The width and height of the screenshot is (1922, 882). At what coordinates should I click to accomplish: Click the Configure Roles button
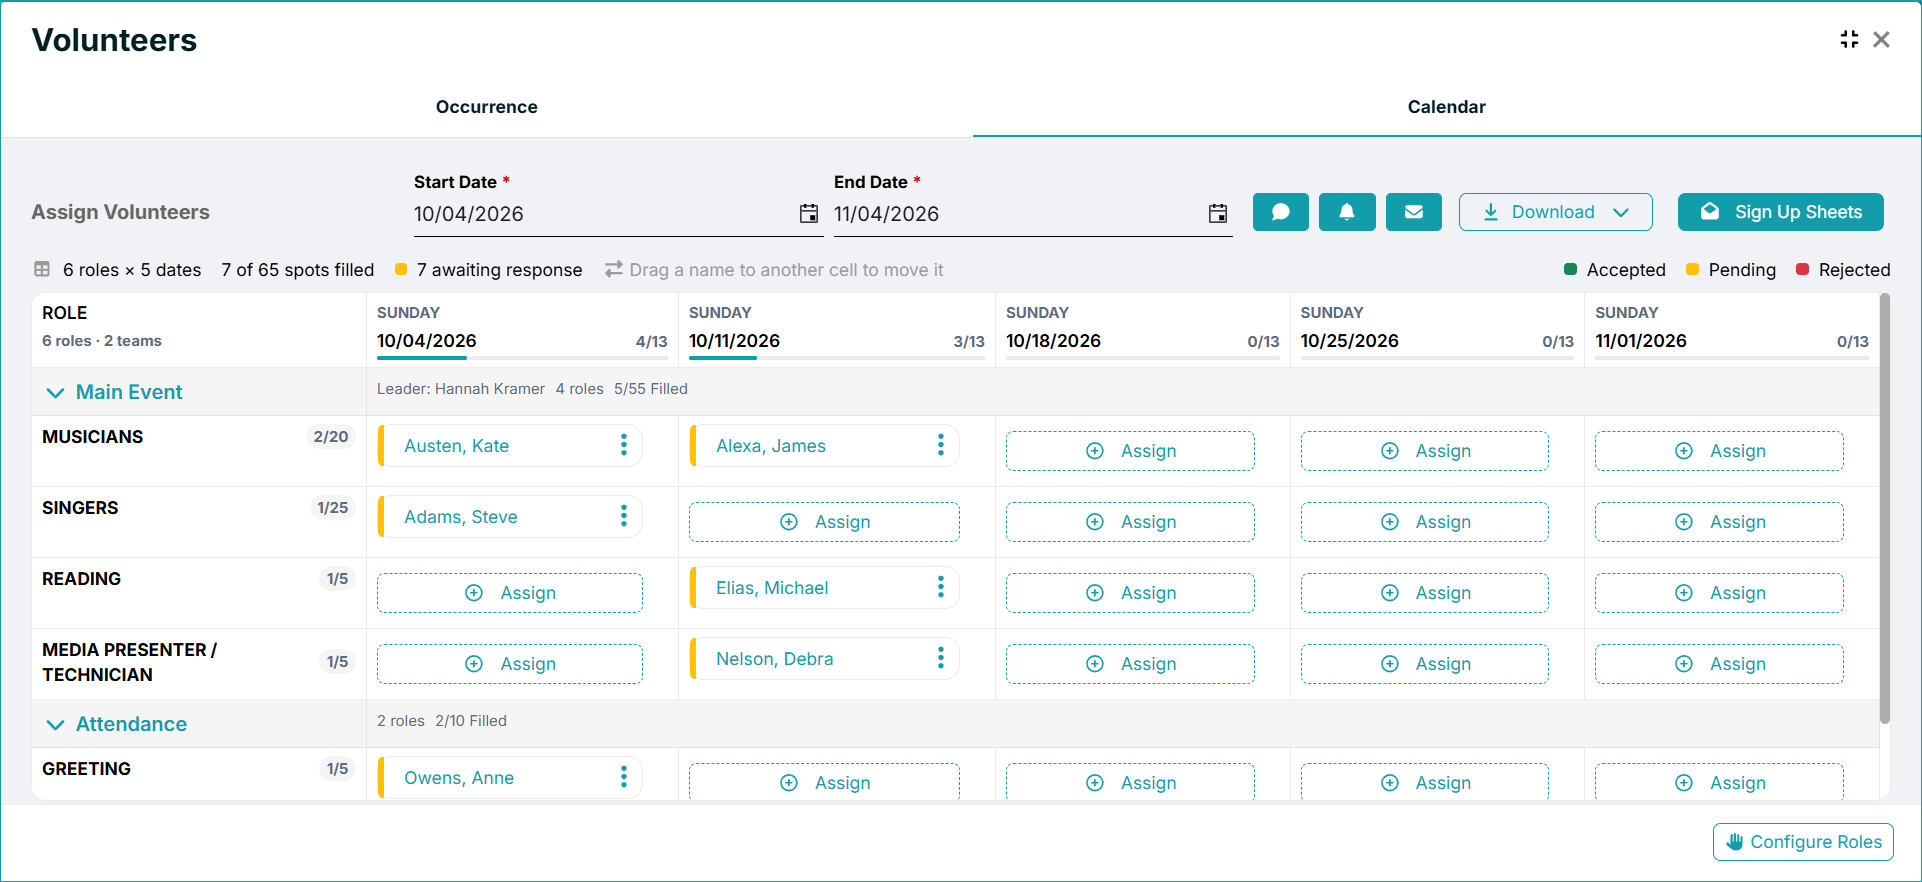pyautogui.click(x=1803, y=842)
